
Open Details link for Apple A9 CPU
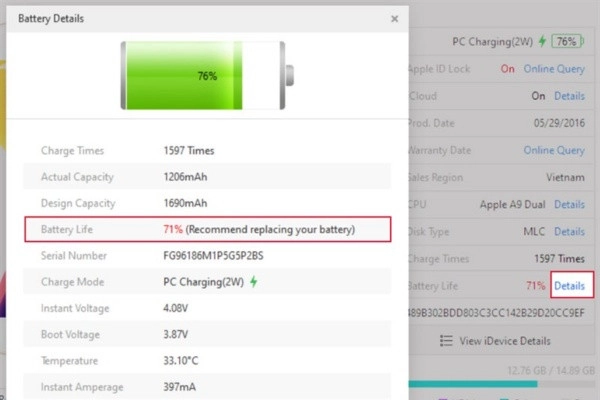pyautogui.click(x=569, y=204)
